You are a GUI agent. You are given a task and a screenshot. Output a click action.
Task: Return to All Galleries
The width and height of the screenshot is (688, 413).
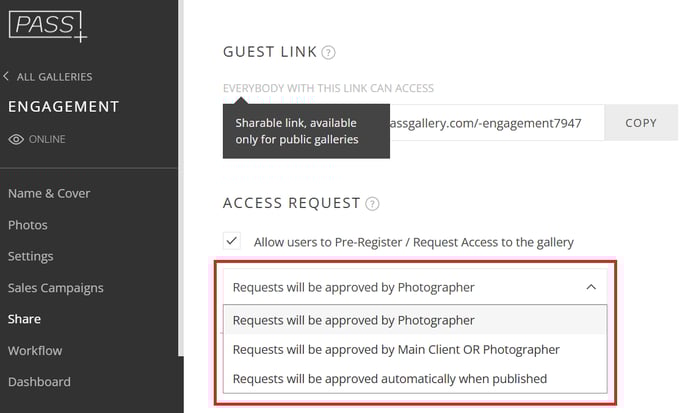[x=54, y=77]
